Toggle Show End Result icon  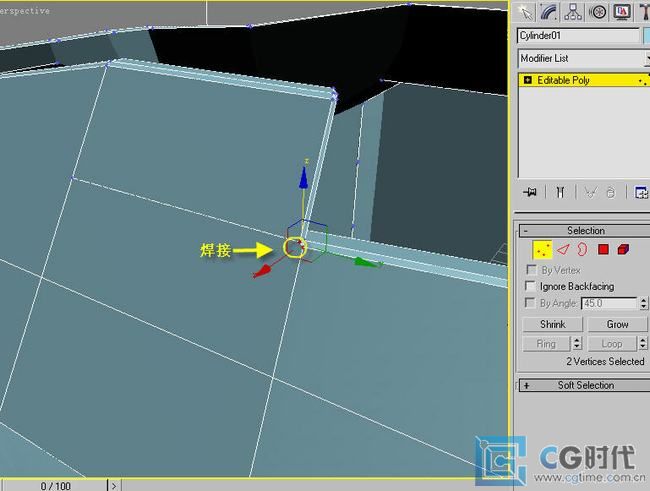[x=560, y=192]
